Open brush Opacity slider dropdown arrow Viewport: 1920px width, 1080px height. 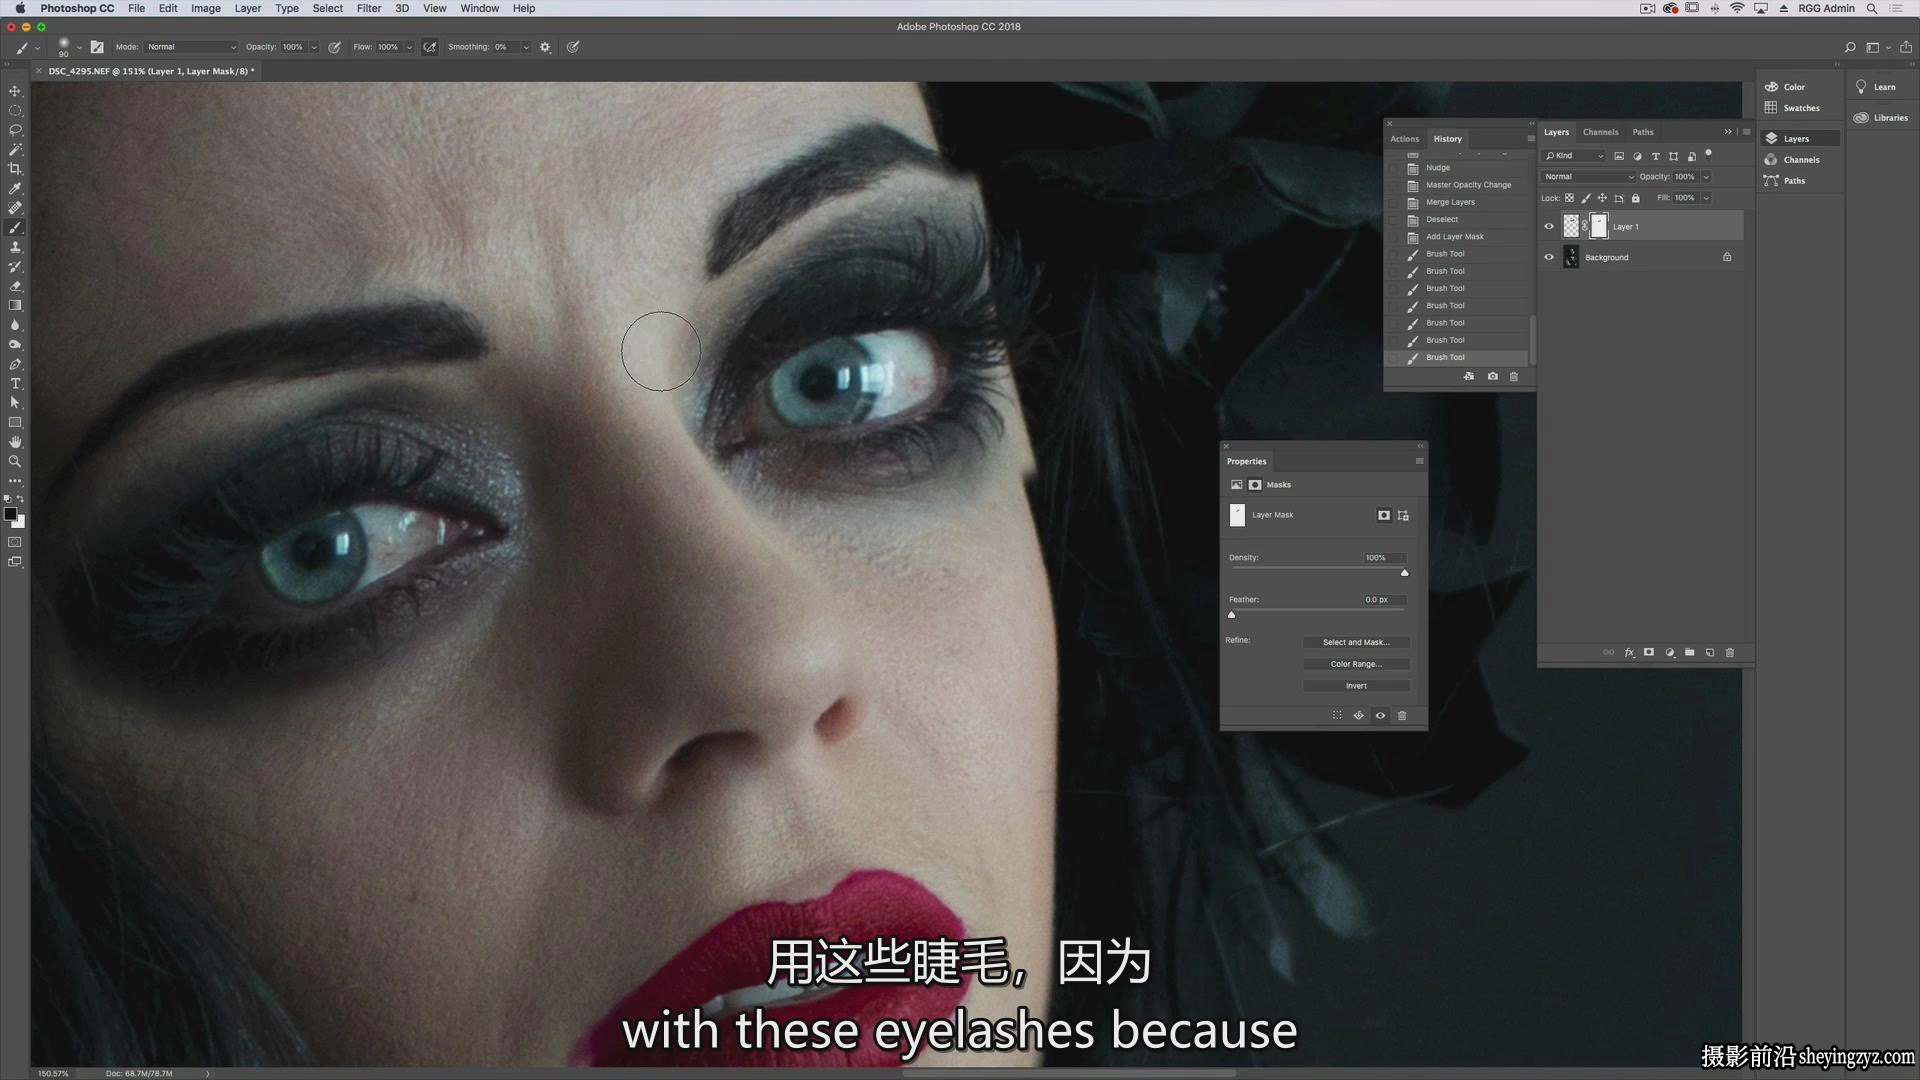pos(314,47)
